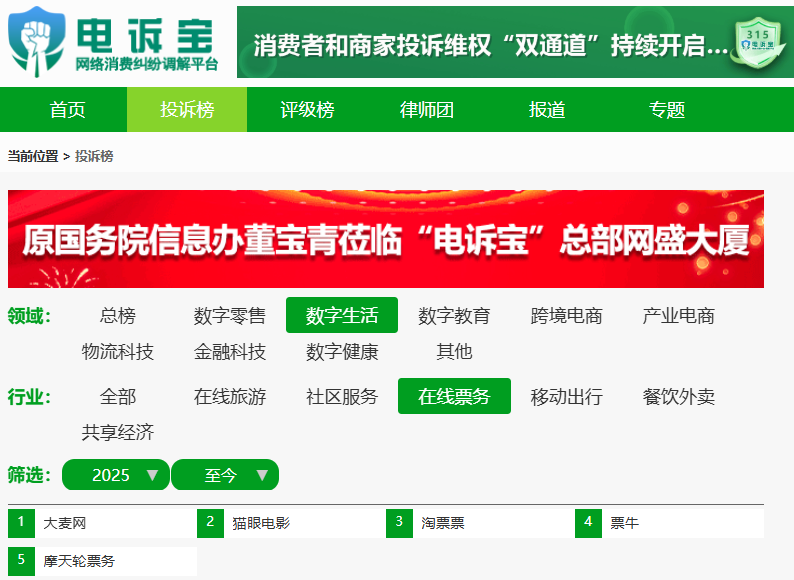Select 金融科技 domain filter

coord(229,351)
